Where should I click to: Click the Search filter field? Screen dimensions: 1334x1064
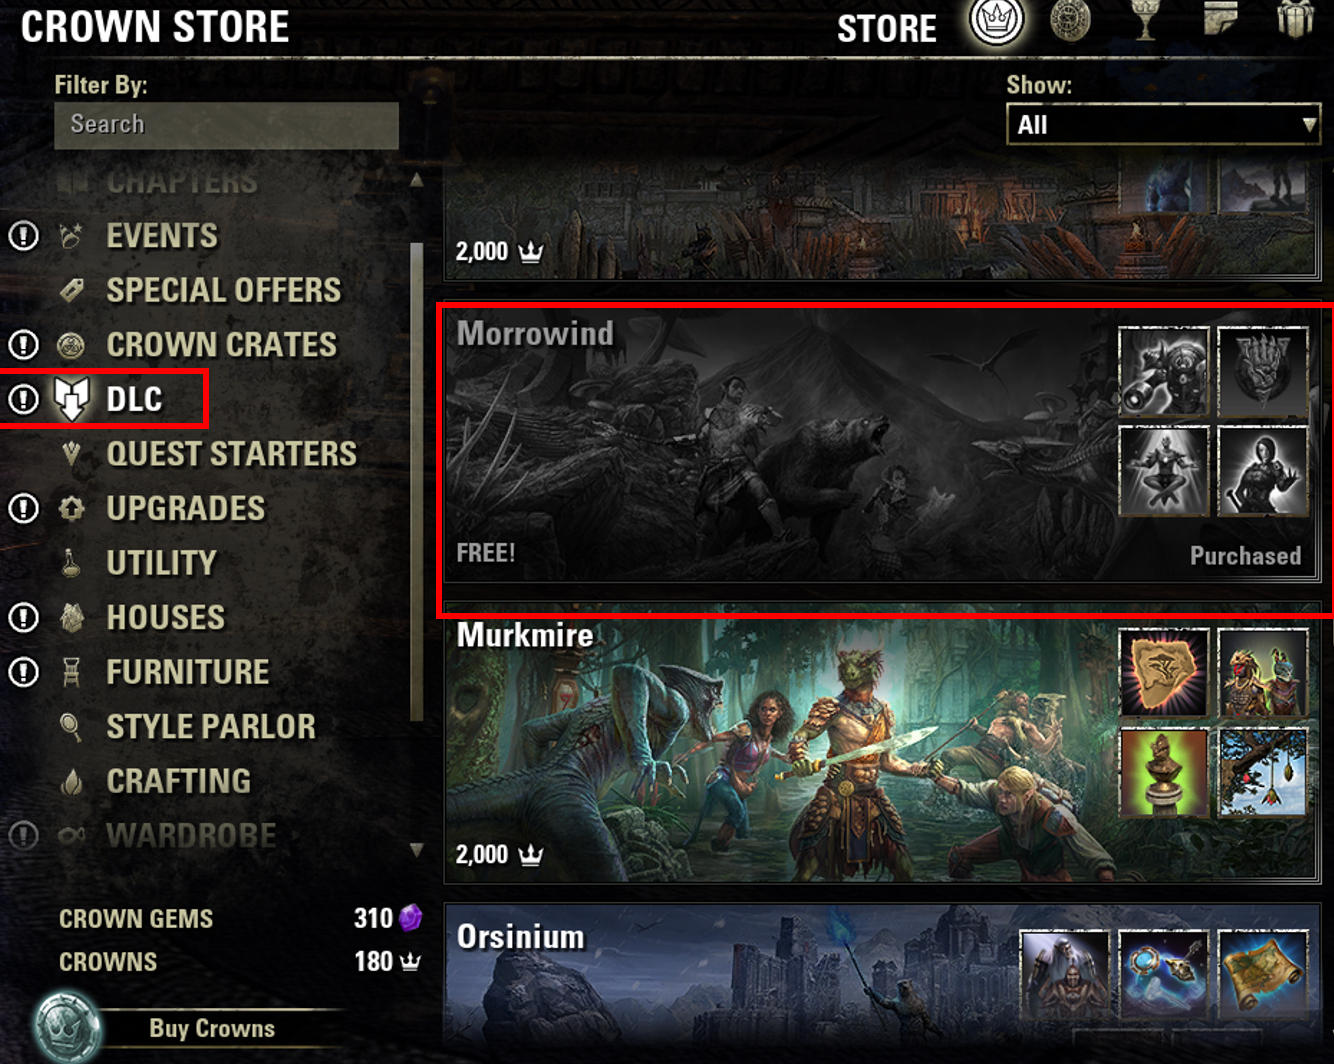pyautogui.click(x=227, y=125)
